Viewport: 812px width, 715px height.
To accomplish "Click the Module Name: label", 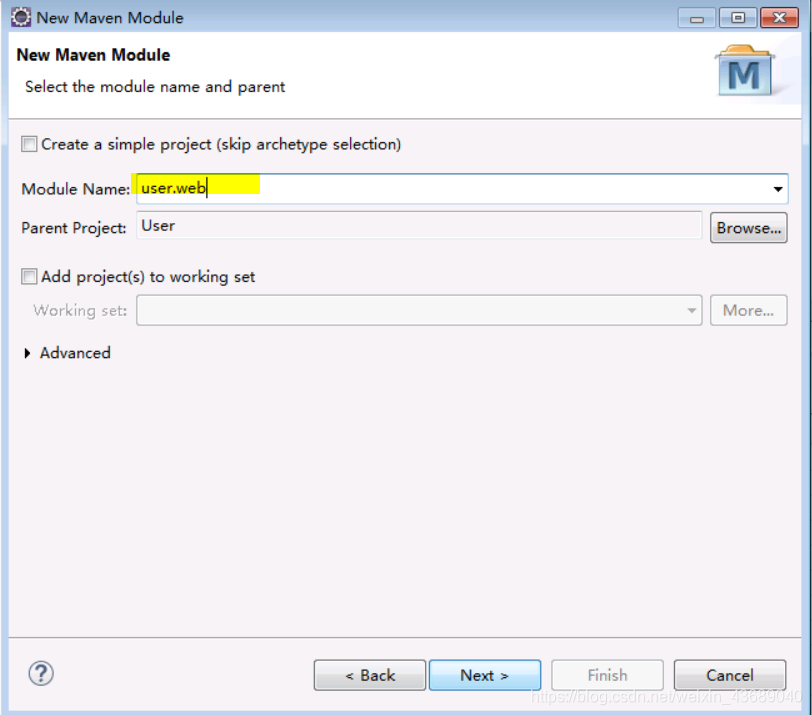I will [76, 189].
